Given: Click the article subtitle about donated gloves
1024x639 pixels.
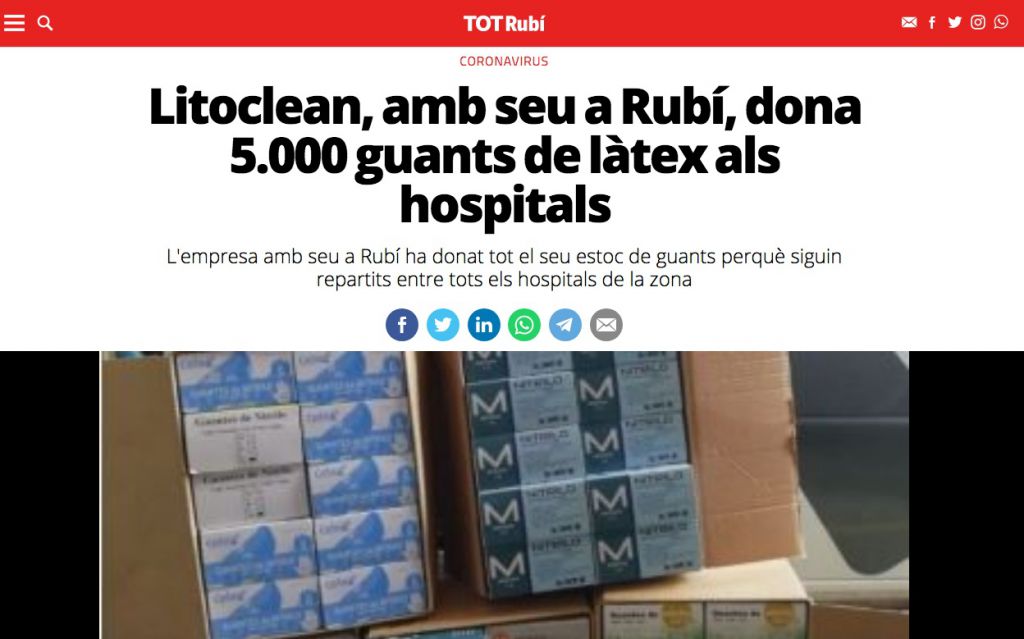Looking at the screenshot, I should coord(504,268).
